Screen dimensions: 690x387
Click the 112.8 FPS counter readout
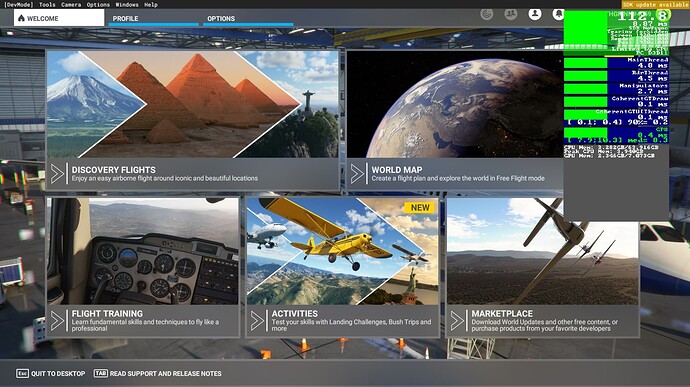tap(642, 16)
